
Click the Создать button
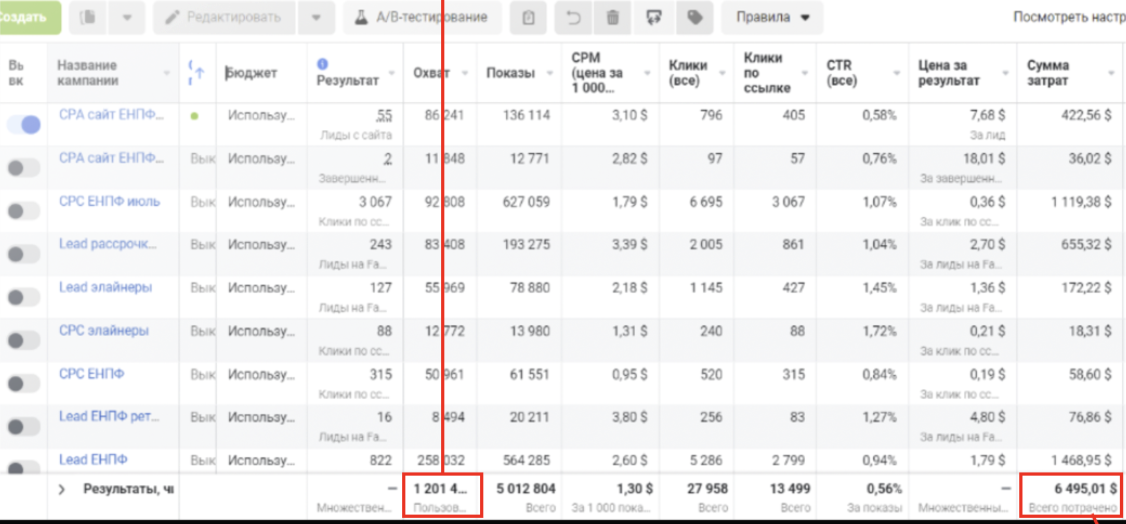pyautogui.click(x=27, y=17)
